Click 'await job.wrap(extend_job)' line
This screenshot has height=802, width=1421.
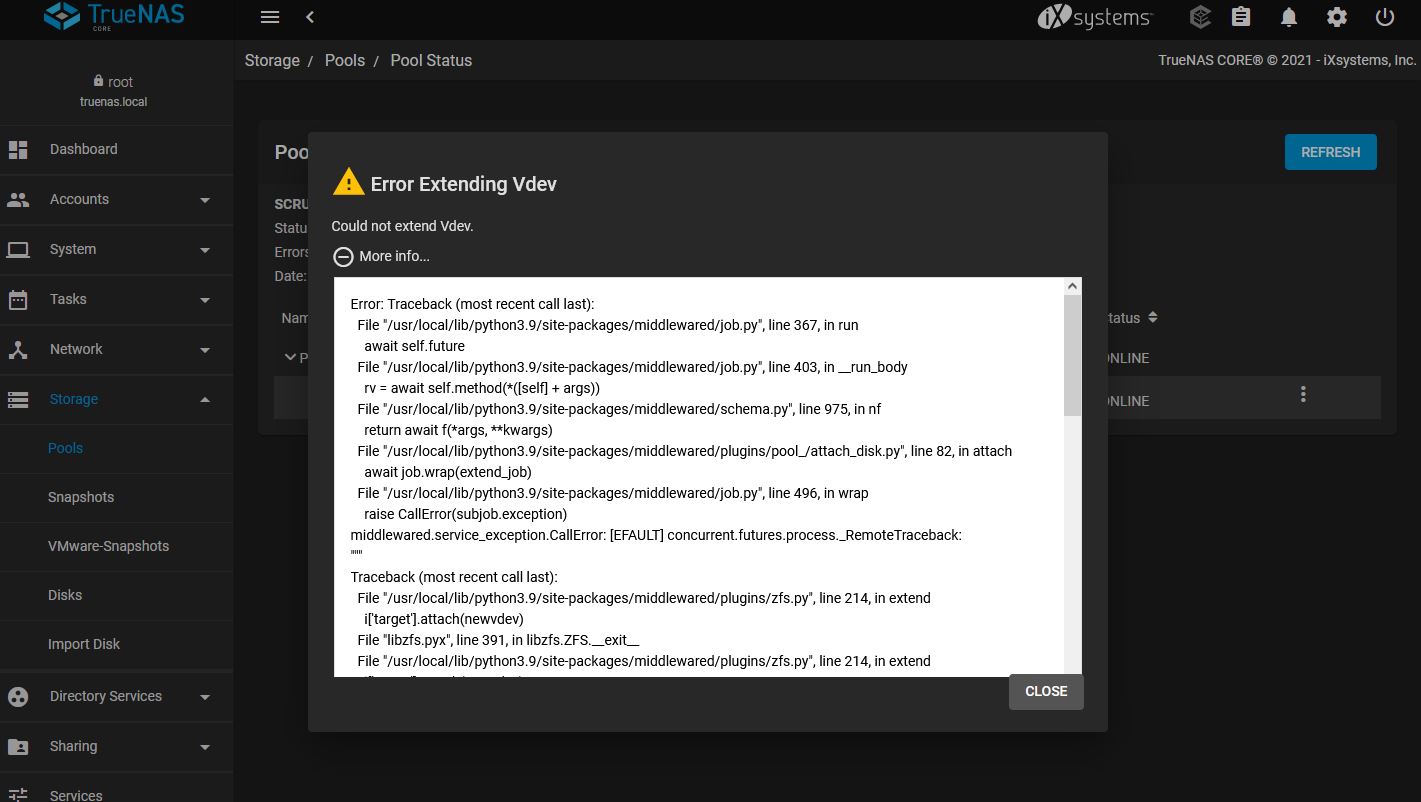(x=447, y=472)
